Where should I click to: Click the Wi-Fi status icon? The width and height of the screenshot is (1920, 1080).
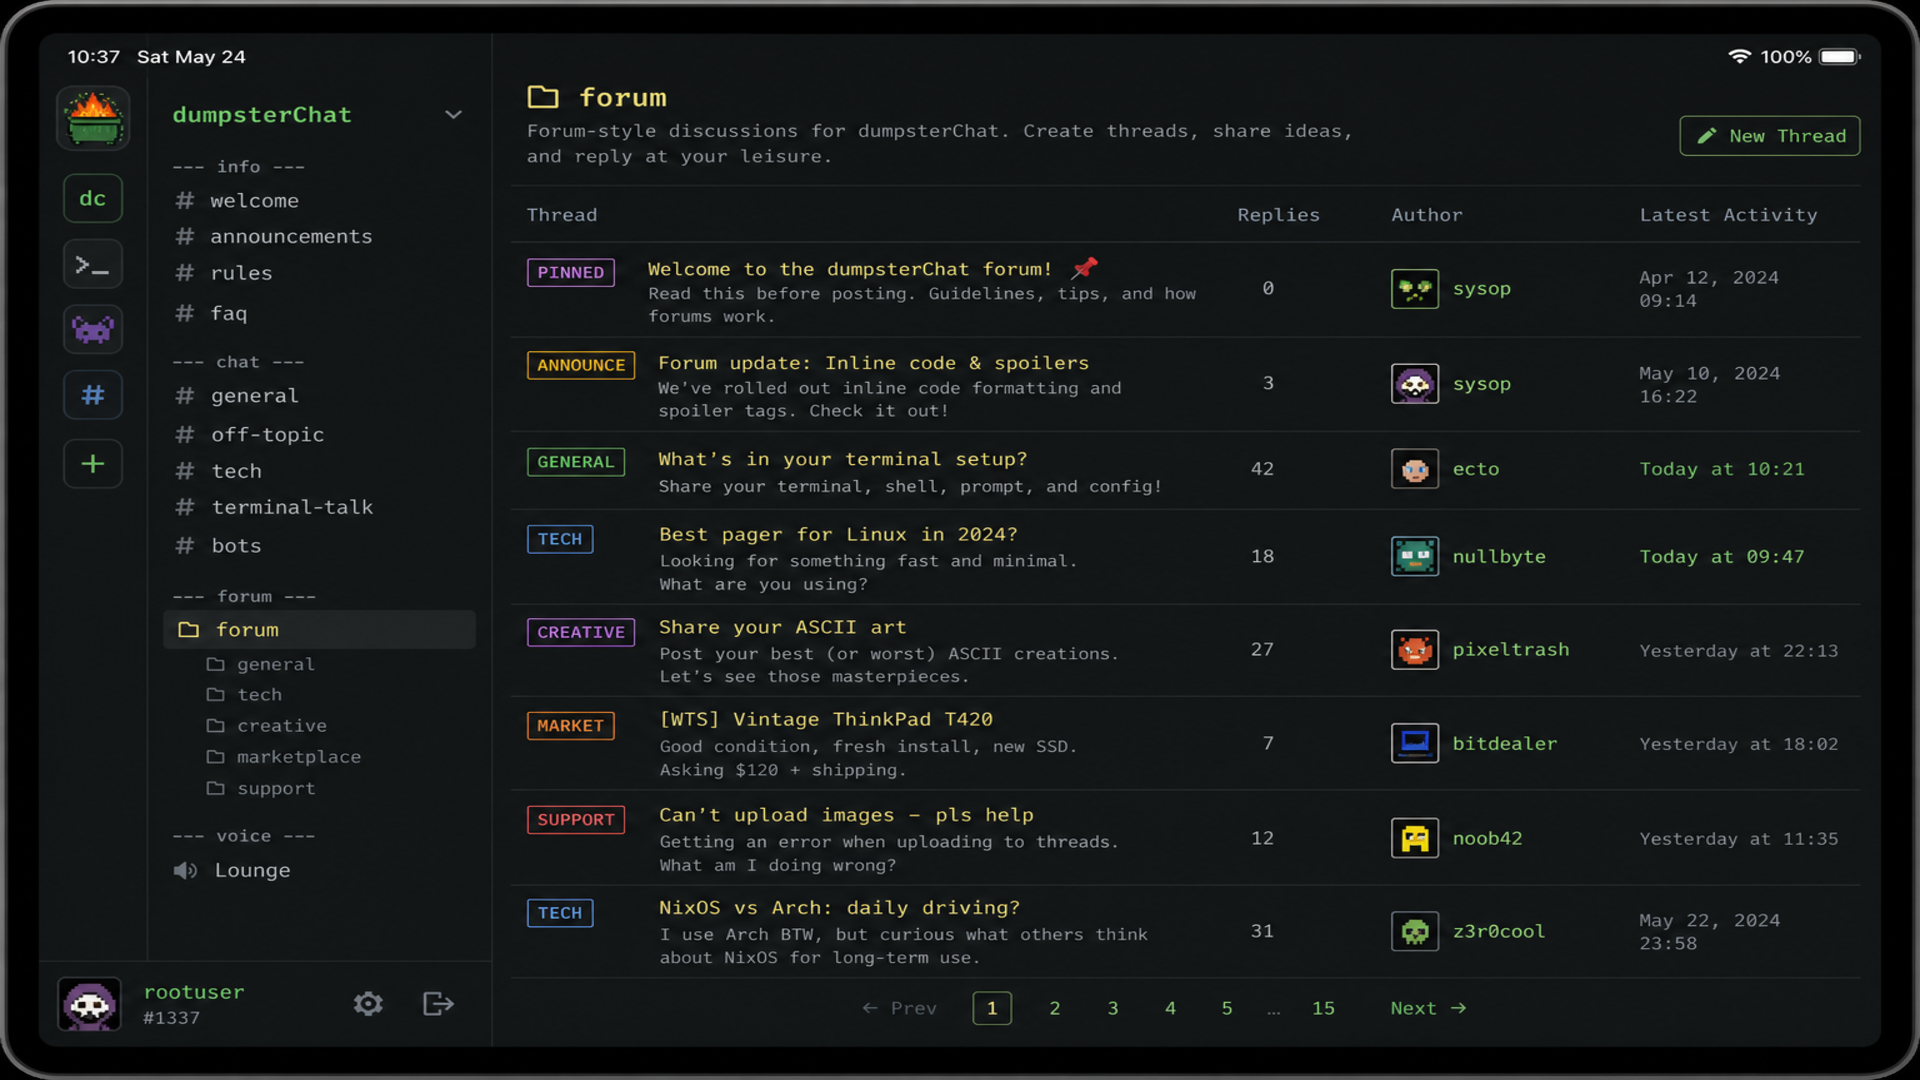point(1740,57)
